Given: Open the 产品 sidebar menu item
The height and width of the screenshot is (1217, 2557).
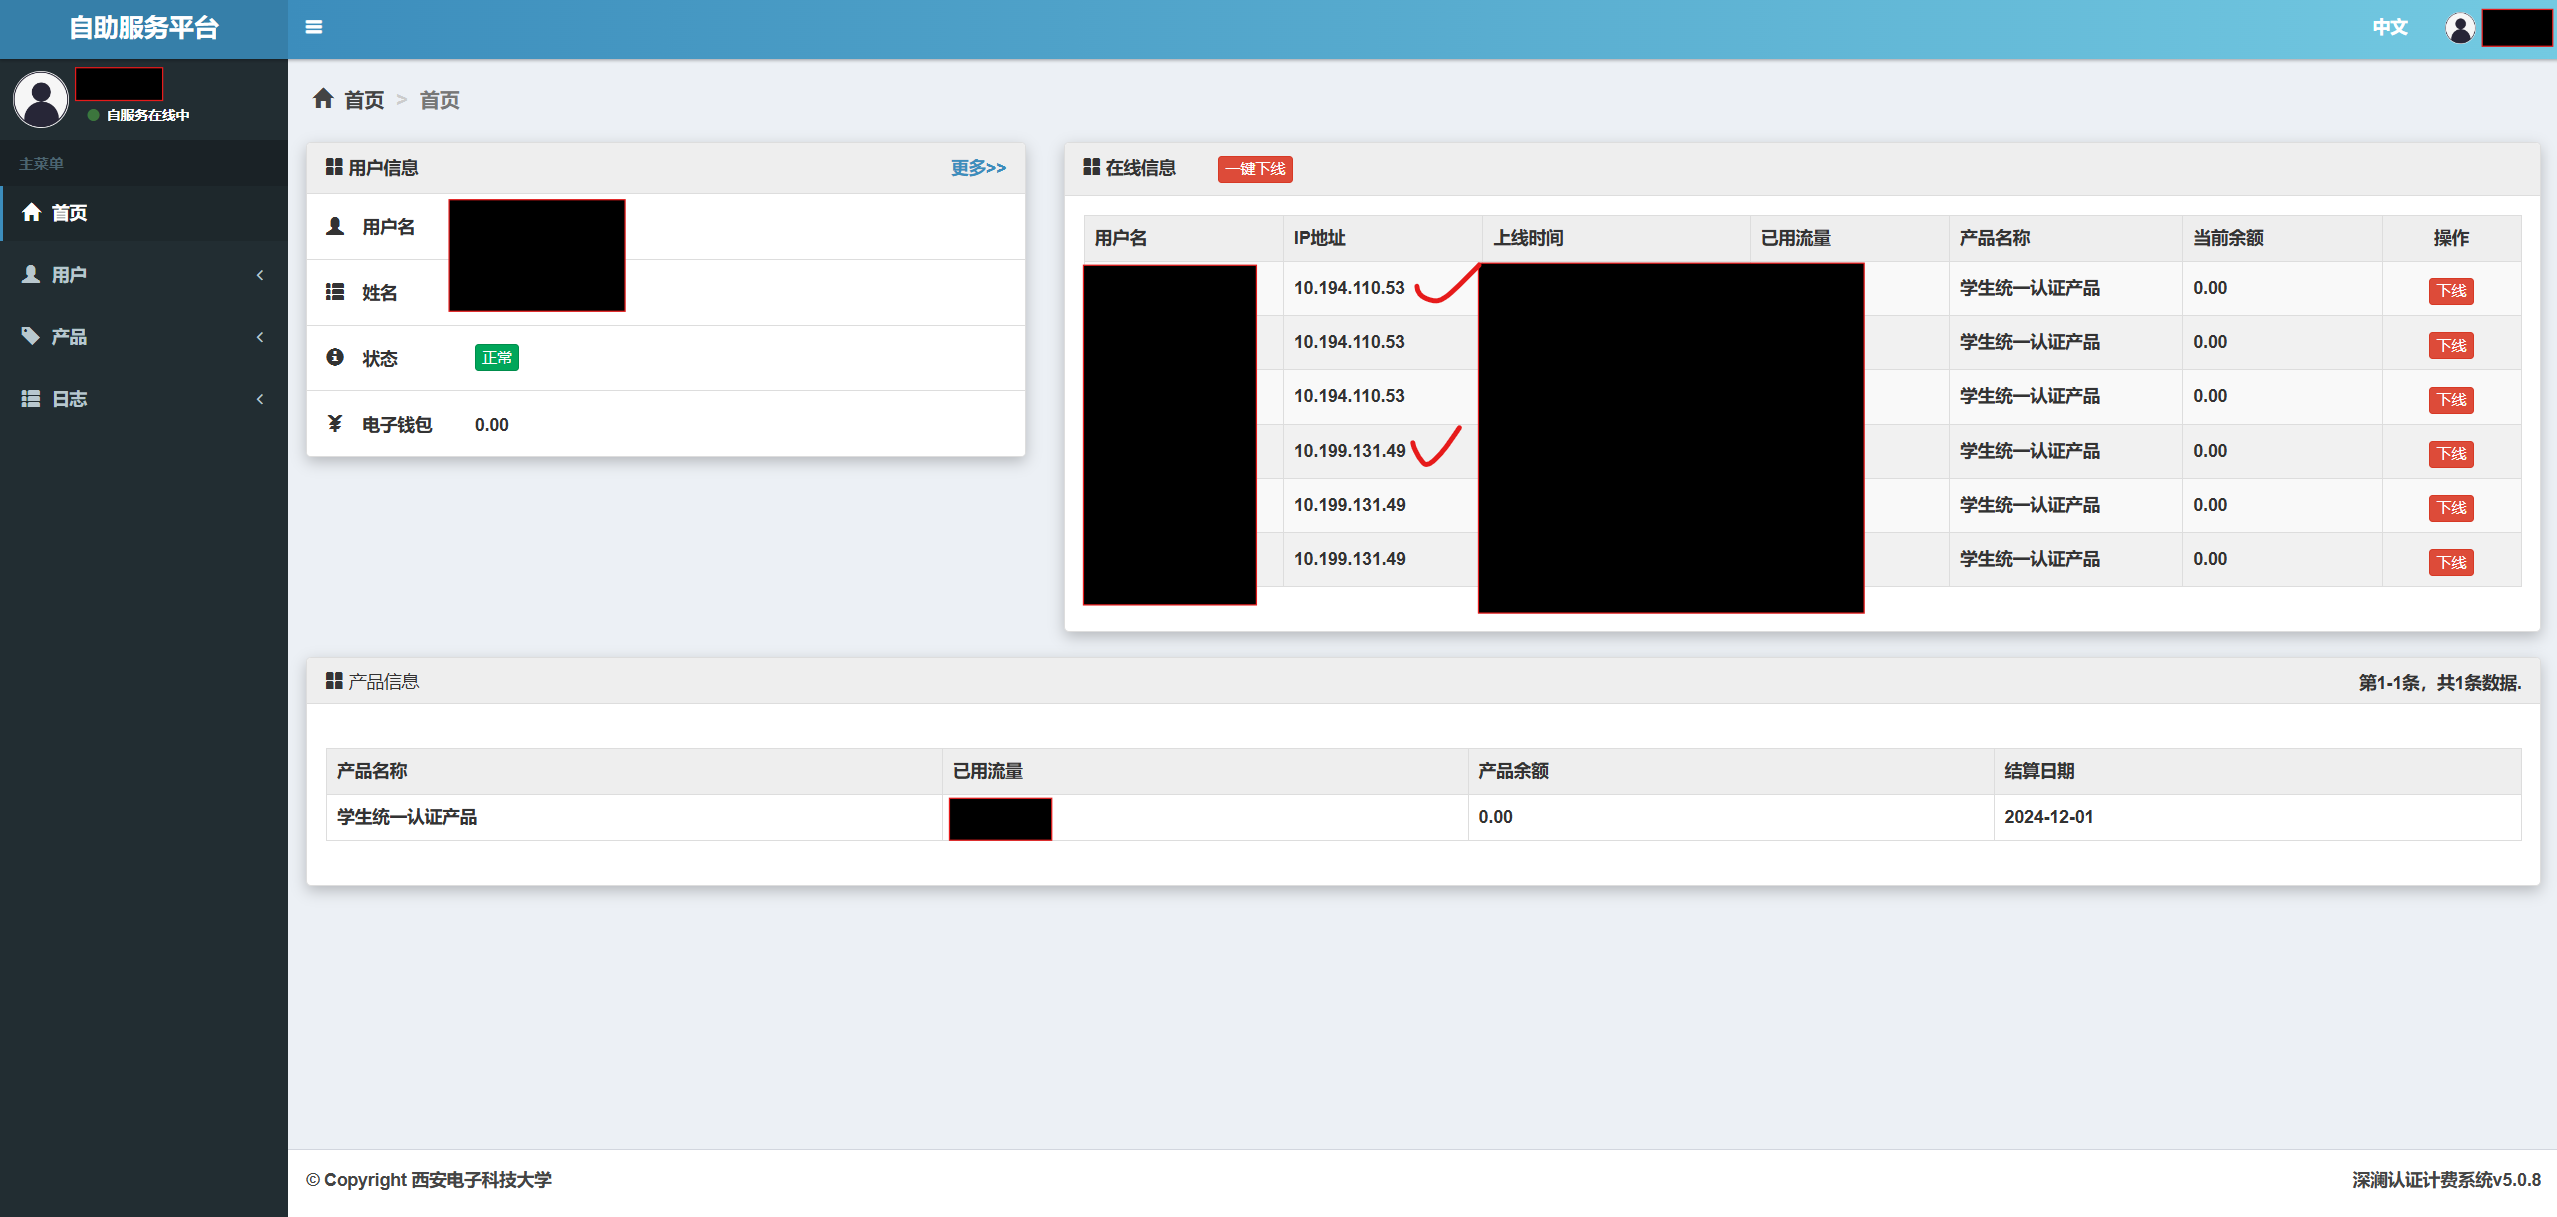Looking at the screenshot, I should tap(144, 336).
